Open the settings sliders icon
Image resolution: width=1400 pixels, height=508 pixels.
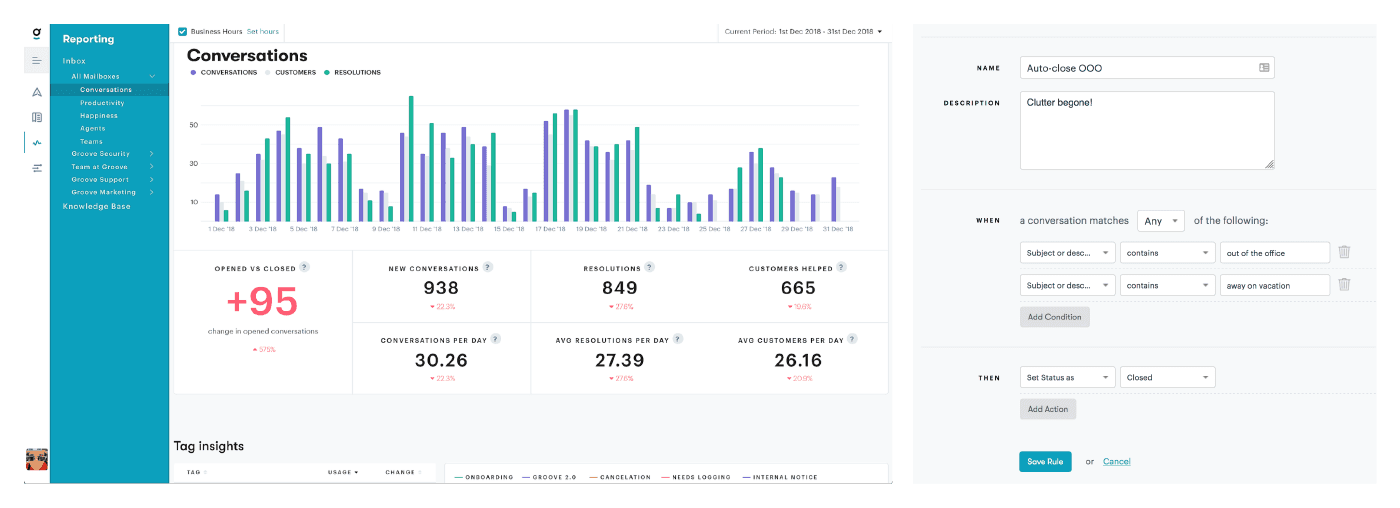pyautogui.click(x=37, y=168)
